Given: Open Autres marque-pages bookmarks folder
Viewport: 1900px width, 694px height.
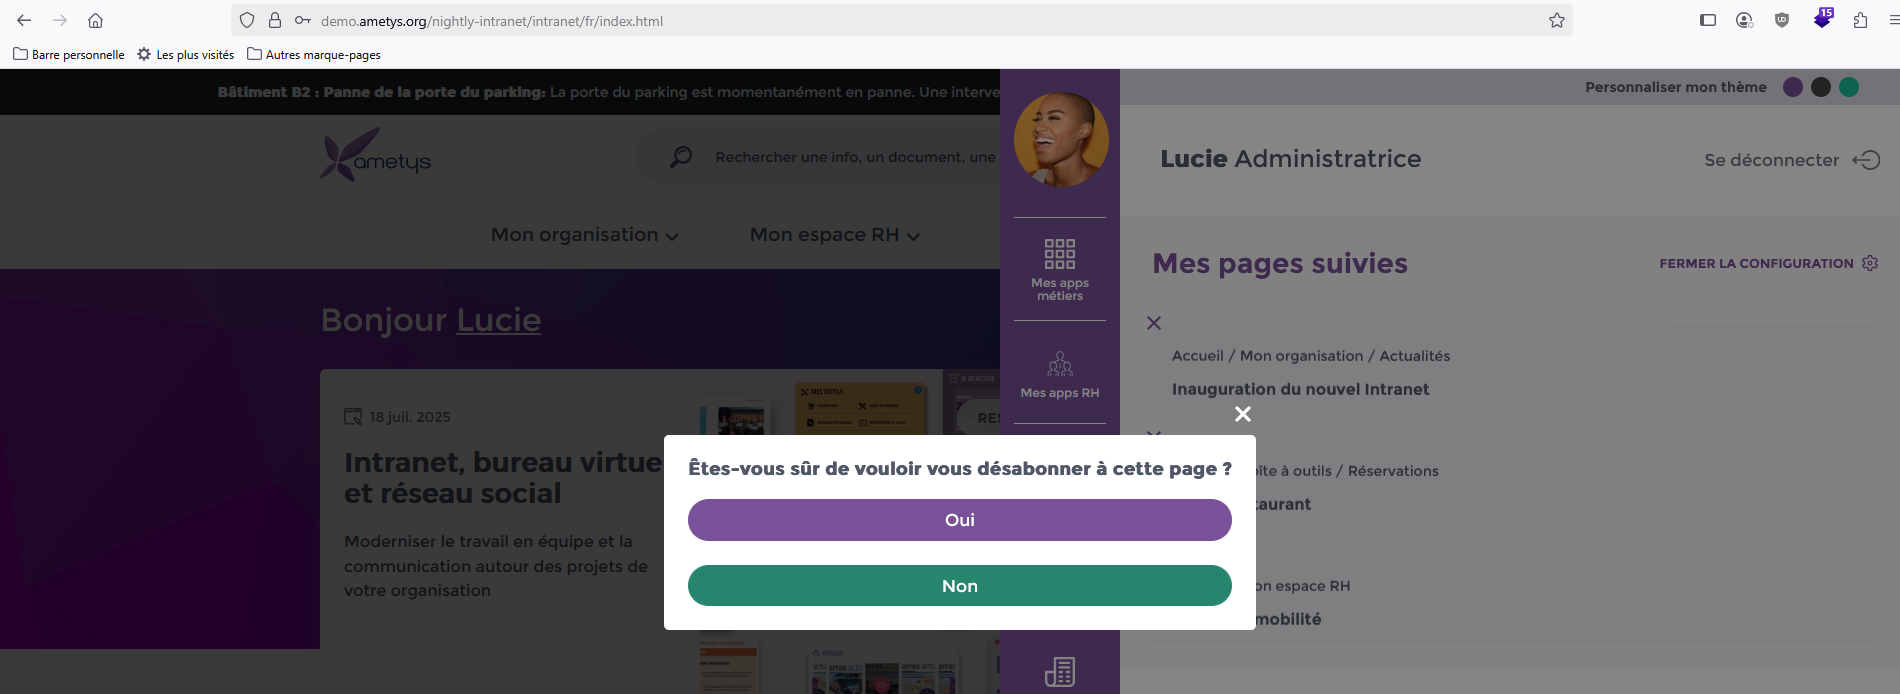Looking at the screenshot, I should point(313,55).
